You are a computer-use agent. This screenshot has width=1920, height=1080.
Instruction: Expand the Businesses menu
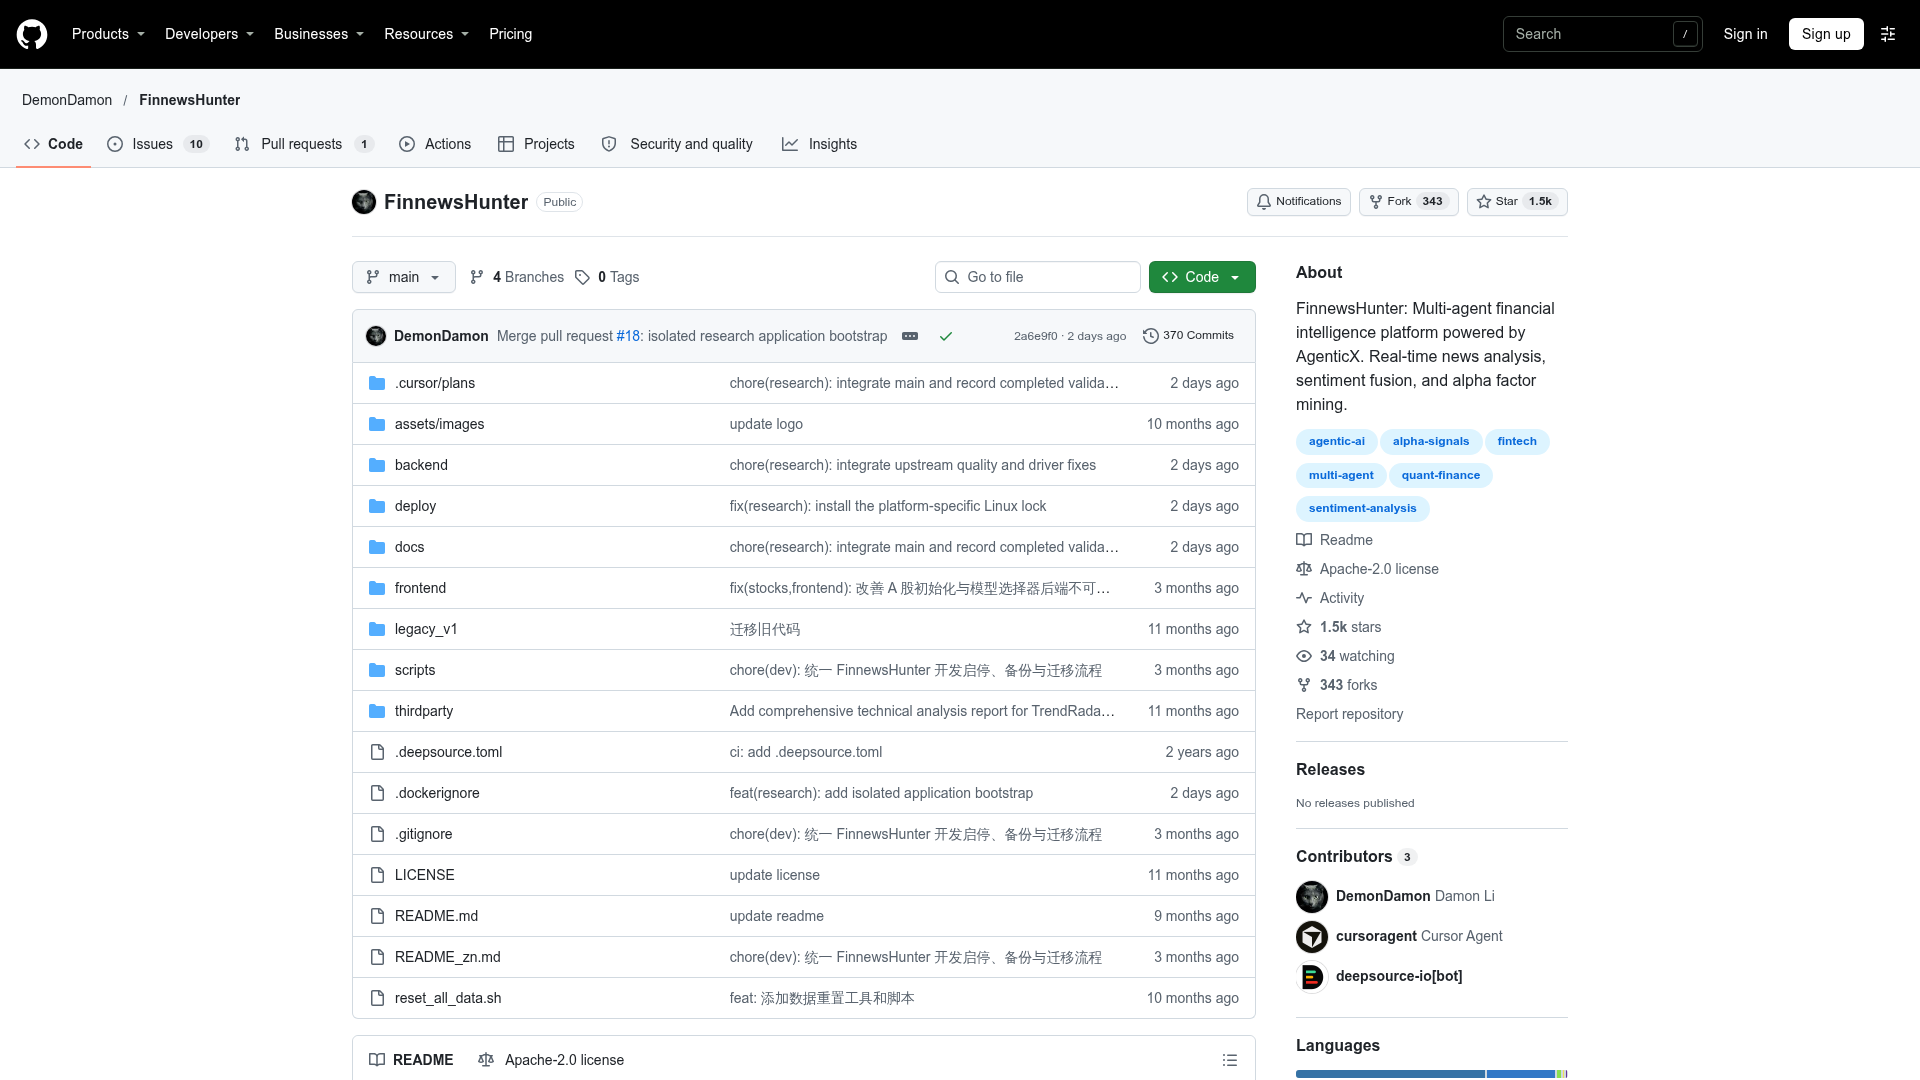click(319, 34)
